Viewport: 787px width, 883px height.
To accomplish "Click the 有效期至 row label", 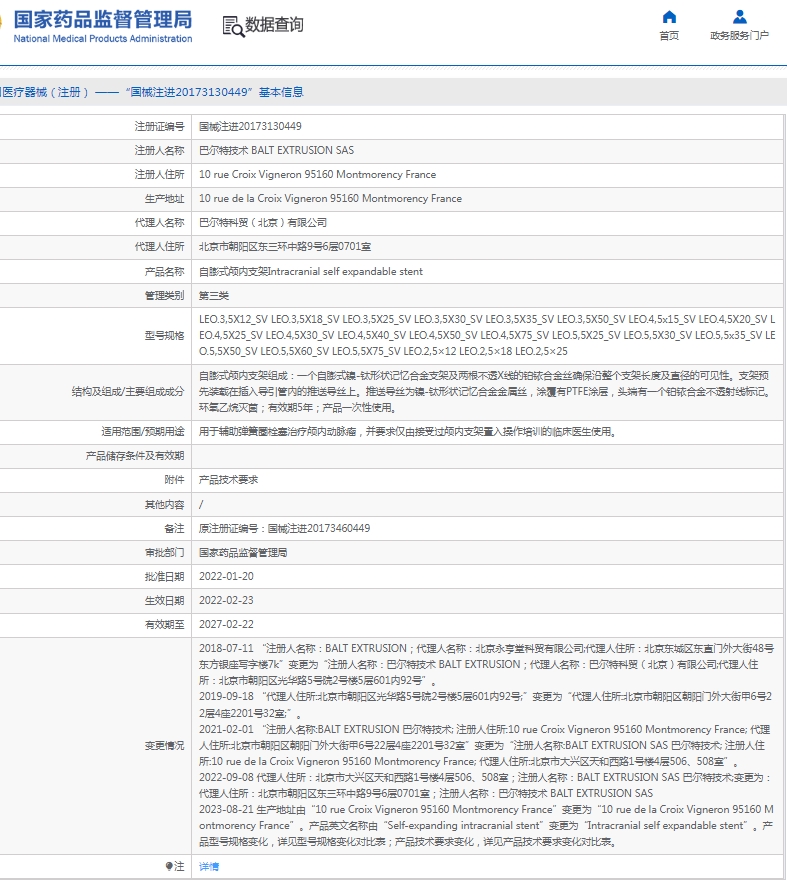I will (164, 625).
